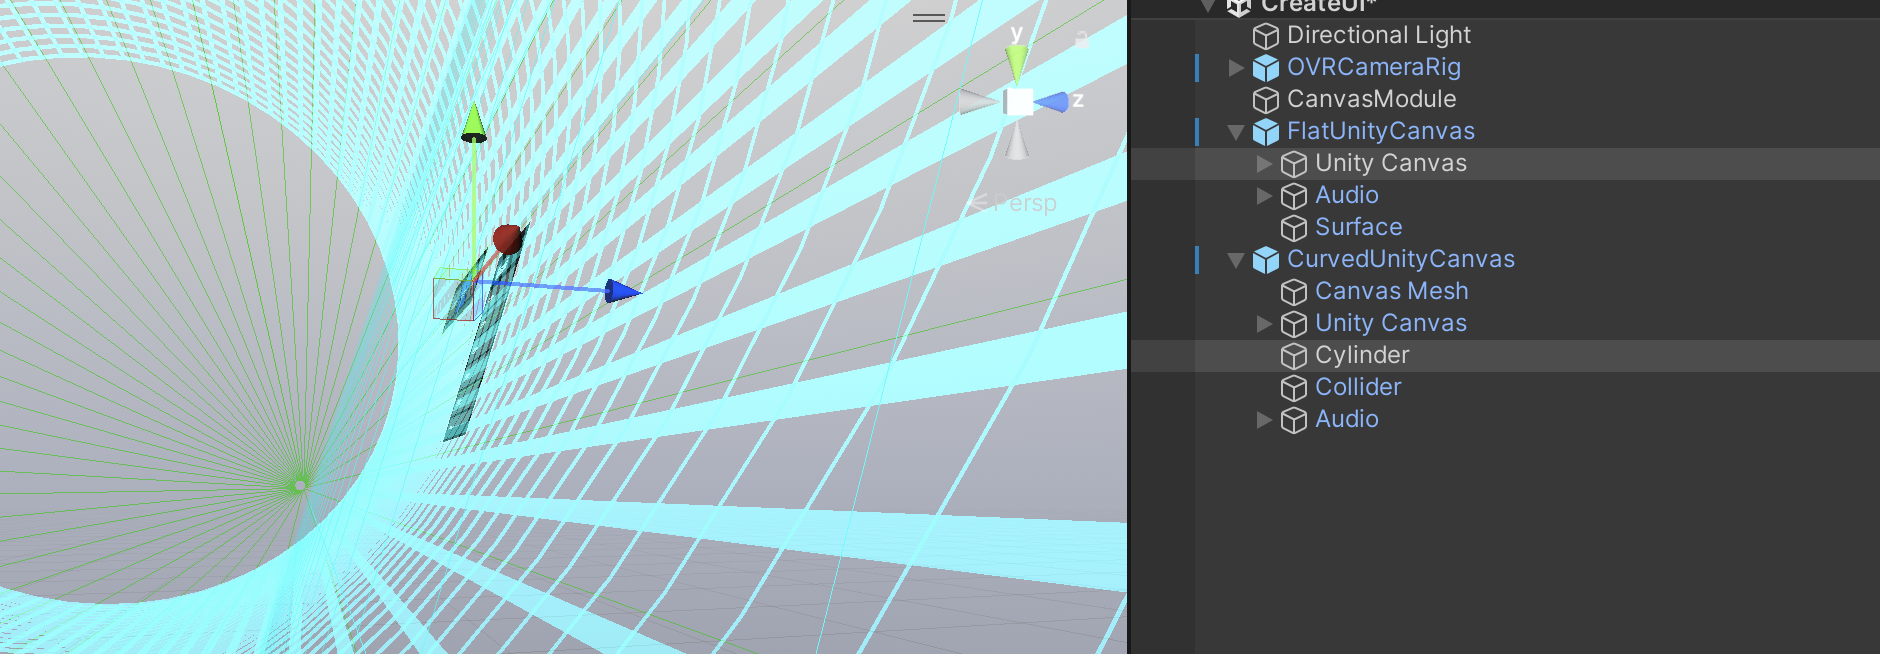Click the CanvasModule cube icon
The image size is (1880, 654).
coord(1266,100)
